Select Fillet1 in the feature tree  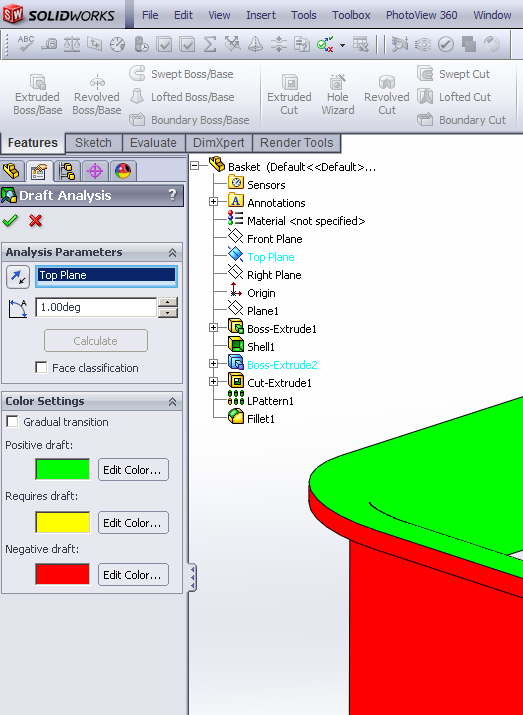point(251,418)
